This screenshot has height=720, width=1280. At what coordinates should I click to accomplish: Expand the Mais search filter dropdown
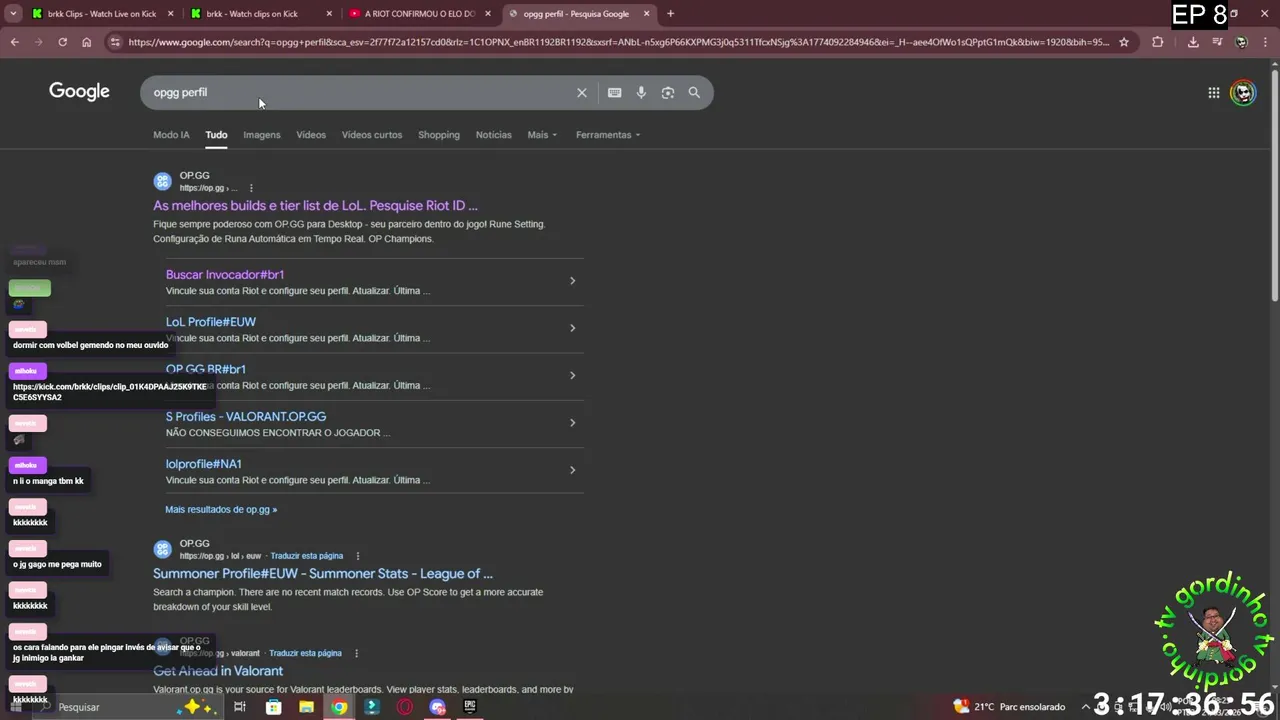(542, 135)
